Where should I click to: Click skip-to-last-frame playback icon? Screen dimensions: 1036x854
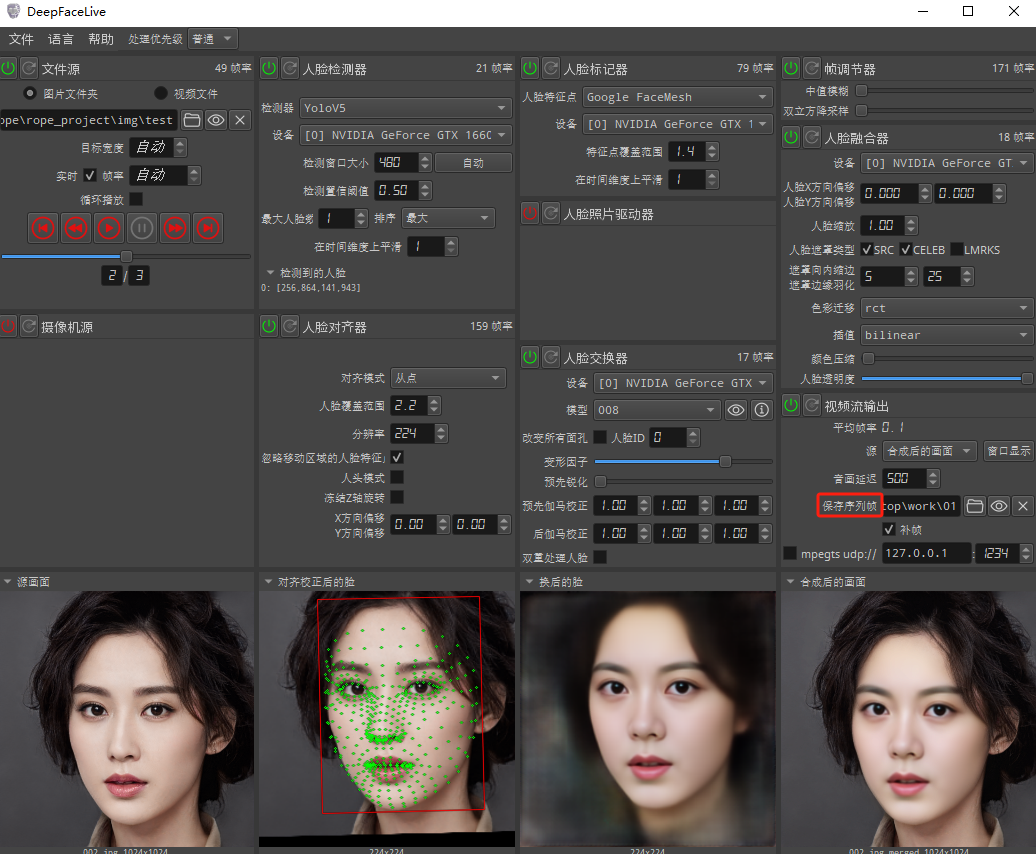(x=208, y=228)
